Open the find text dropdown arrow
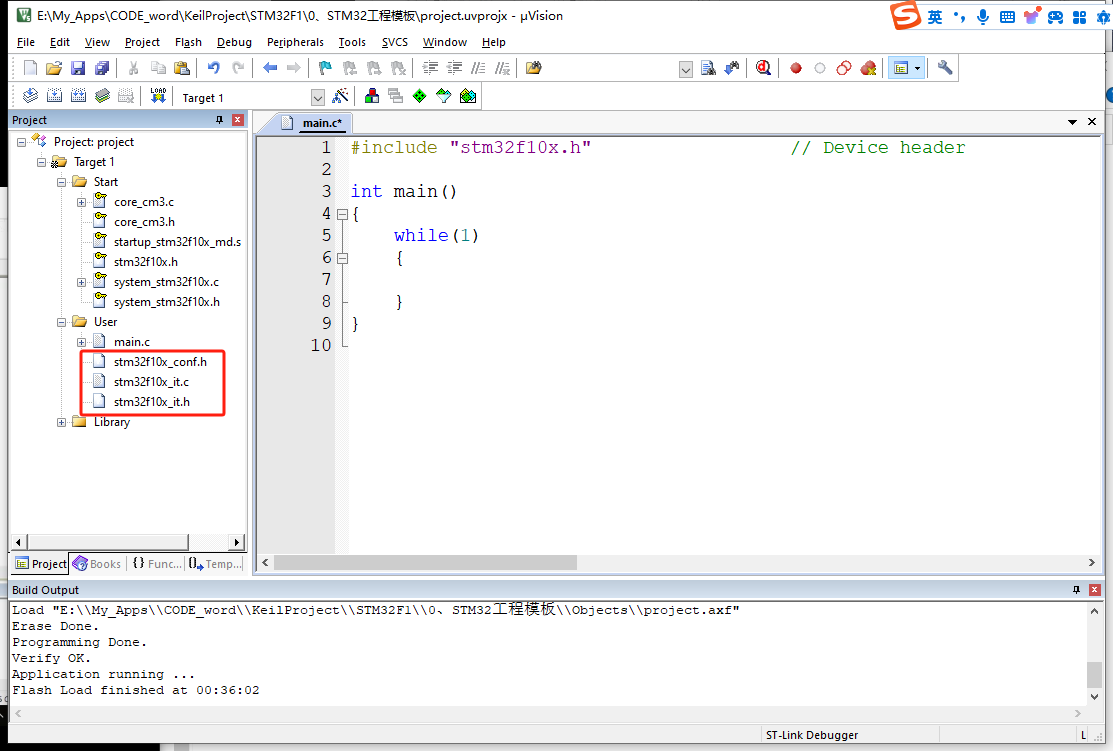Image resolution: width=1113 pixels, height=751 pixels. pos(686,70)
